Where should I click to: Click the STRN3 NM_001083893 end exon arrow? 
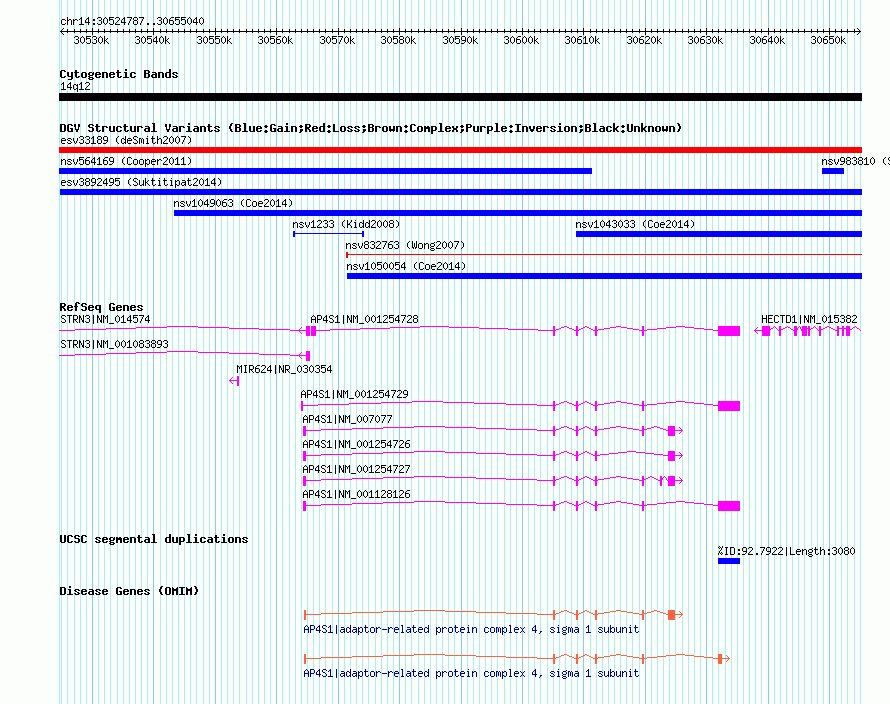point(304,356)
